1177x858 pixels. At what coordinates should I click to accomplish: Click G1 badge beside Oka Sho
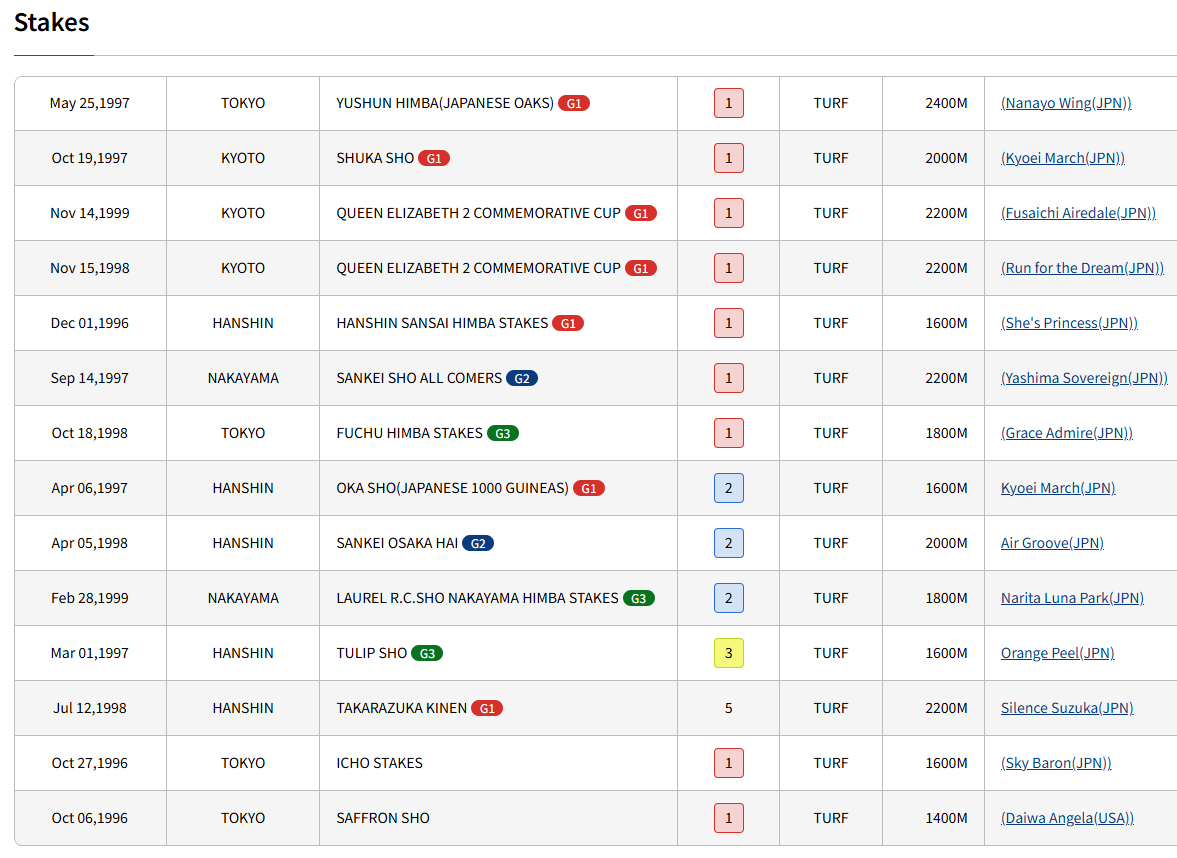click(x=589, y=488)
